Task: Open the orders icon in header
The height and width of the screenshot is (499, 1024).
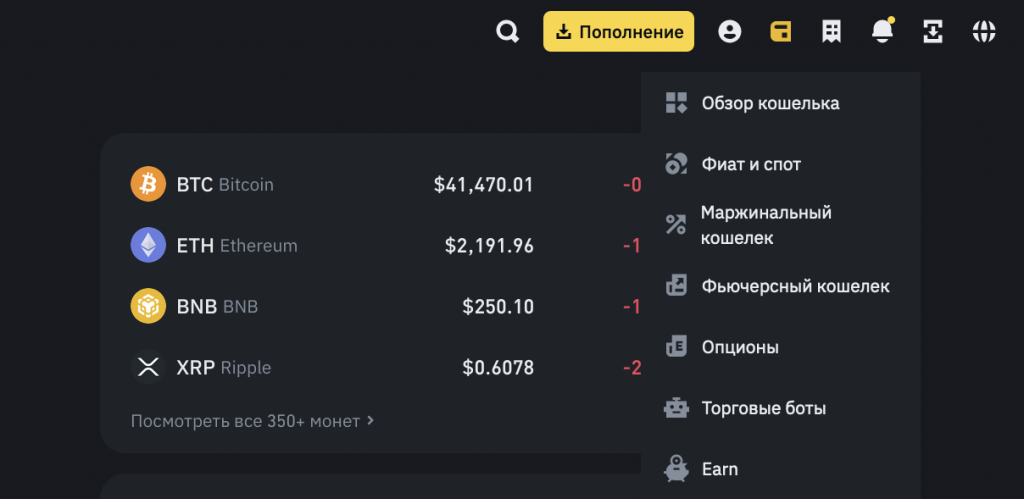Action: [831, 32]
